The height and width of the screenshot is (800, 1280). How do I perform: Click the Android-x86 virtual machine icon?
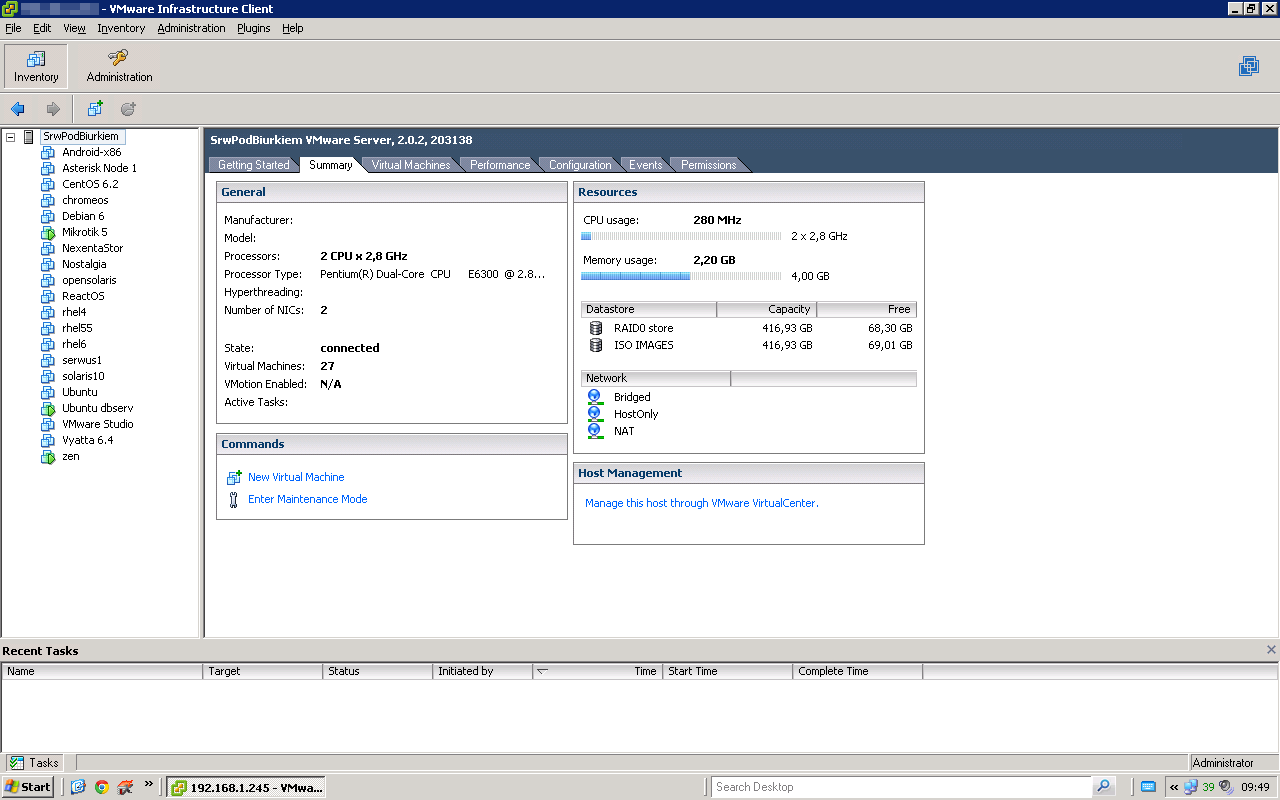coord(47,152)
